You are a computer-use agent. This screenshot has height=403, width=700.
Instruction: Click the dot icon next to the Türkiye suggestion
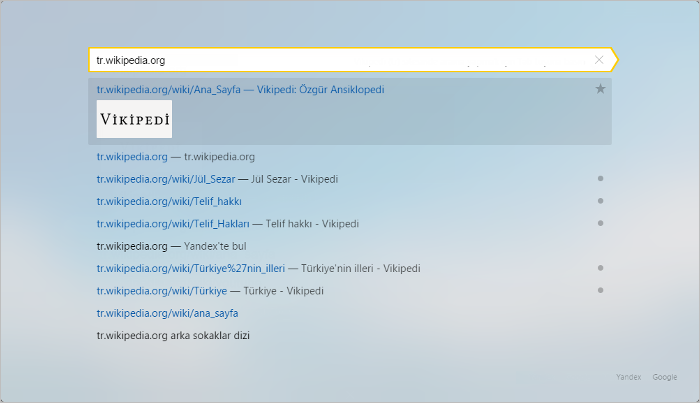pos(600,290)
